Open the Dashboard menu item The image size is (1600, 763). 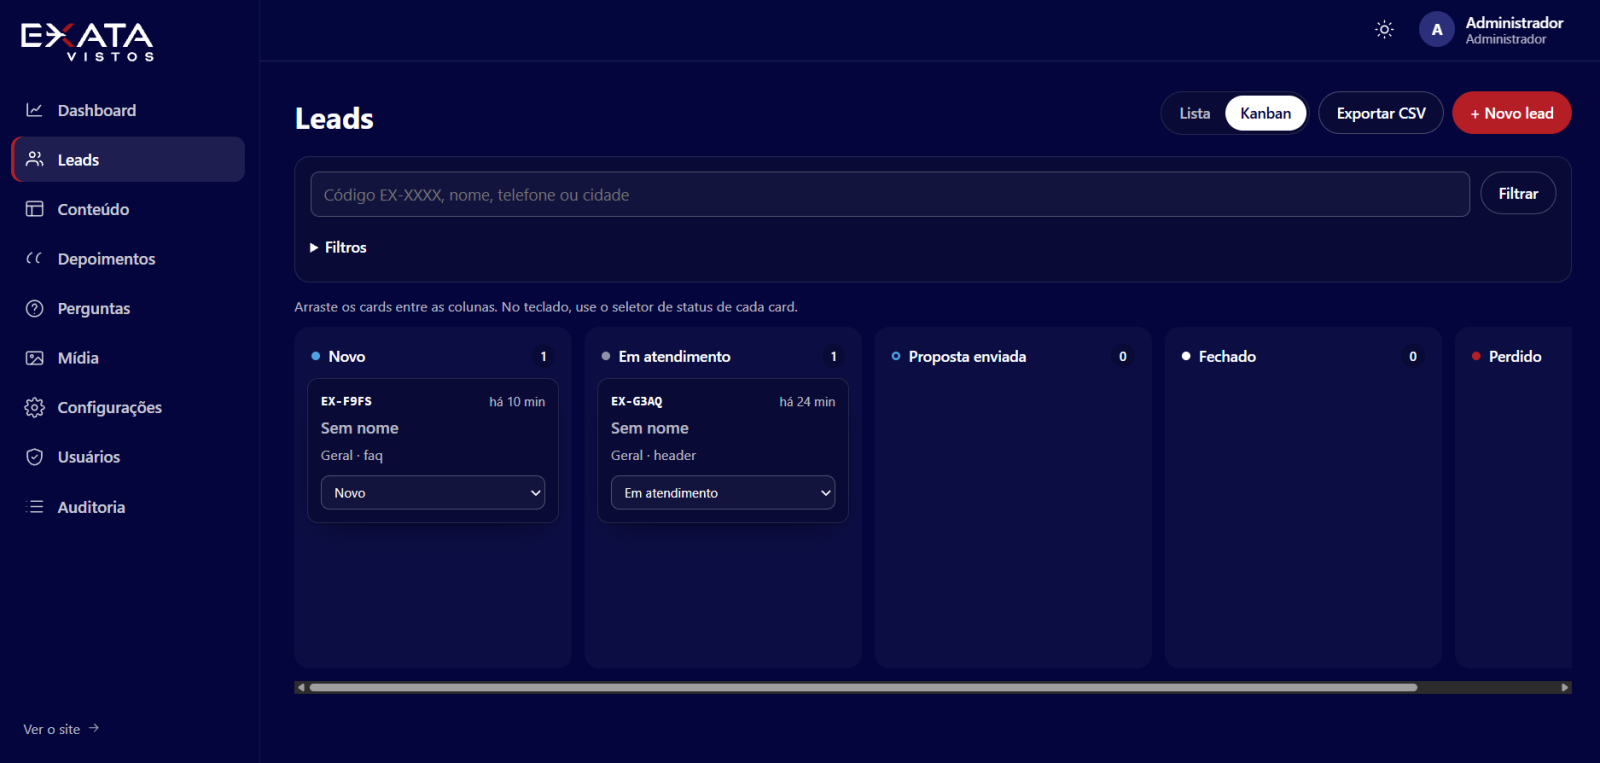pos(128,110)
